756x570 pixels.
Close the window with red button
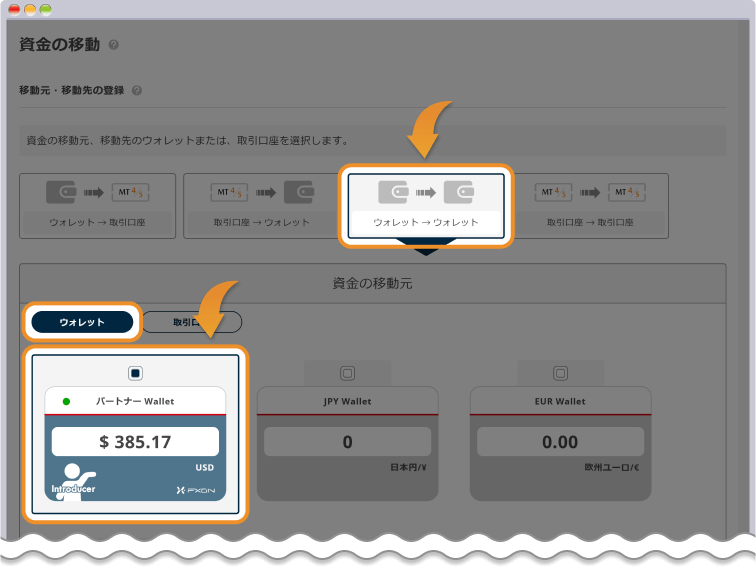coord(14,10)
